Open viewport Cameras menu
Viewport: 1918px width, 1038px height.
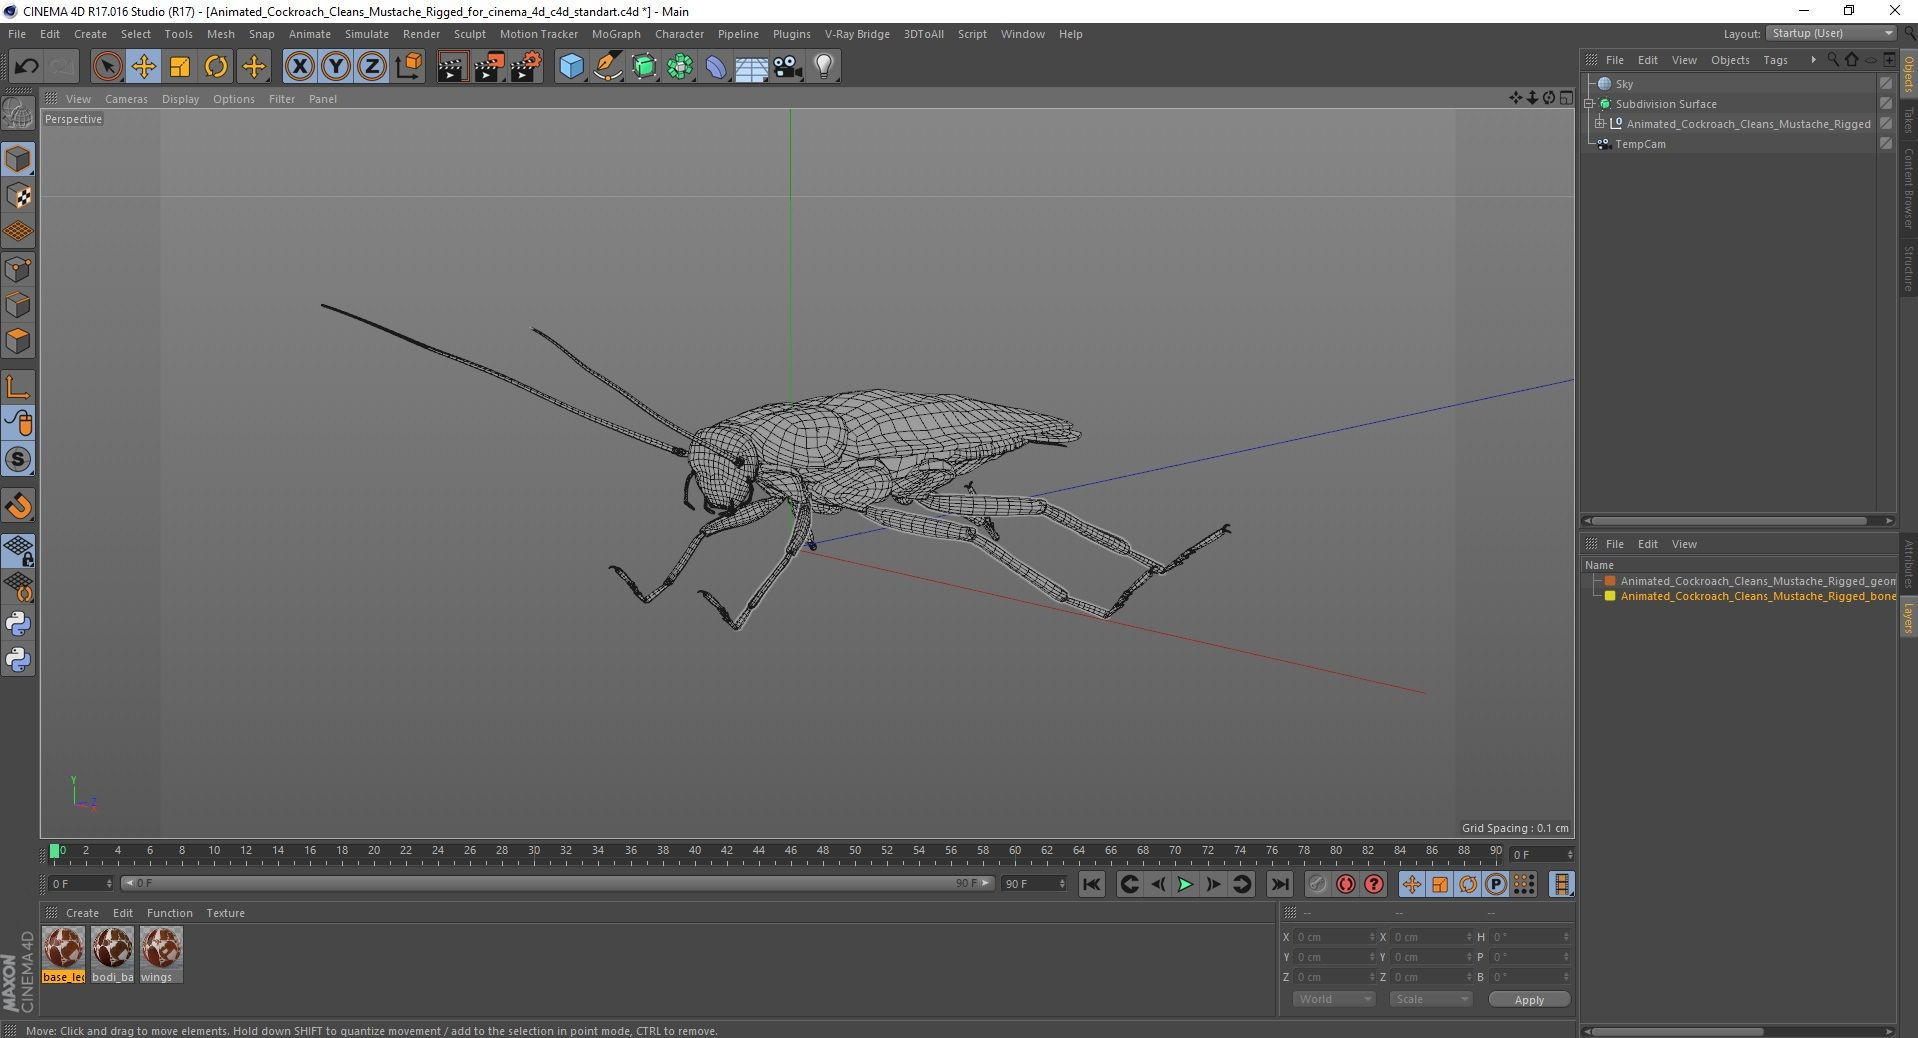click(126, 99)
